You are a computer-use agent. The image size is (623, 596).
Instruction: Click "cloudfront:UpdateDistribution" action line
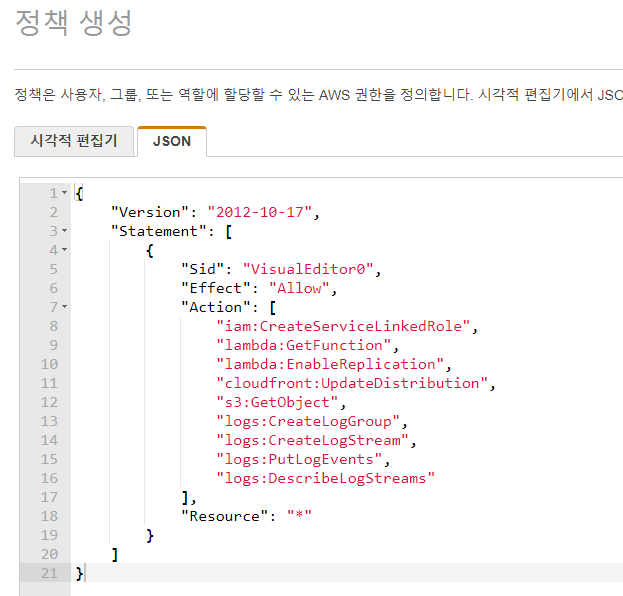[x=352, y=383]
